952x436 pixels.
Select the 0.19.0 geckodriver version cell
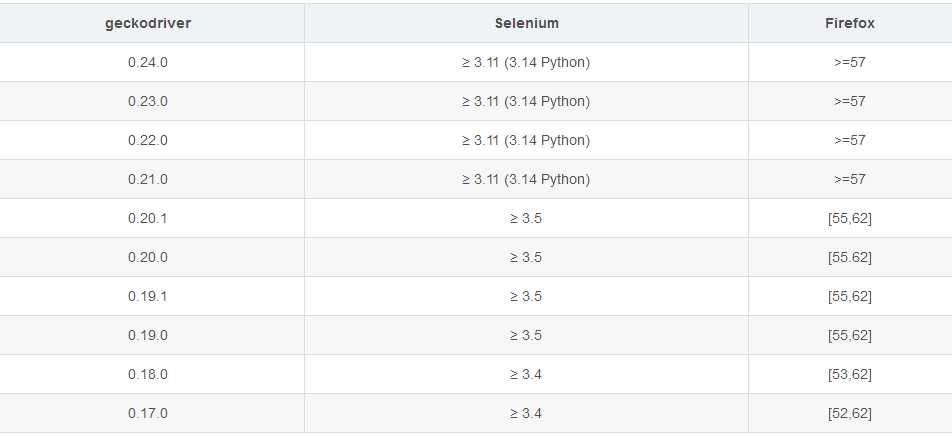click(x=148, y=335)
